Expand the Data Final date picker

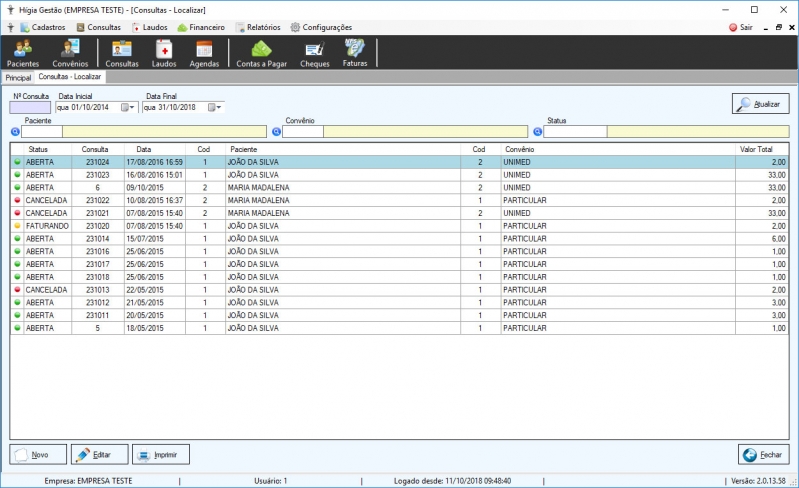(x=215, y=107)
